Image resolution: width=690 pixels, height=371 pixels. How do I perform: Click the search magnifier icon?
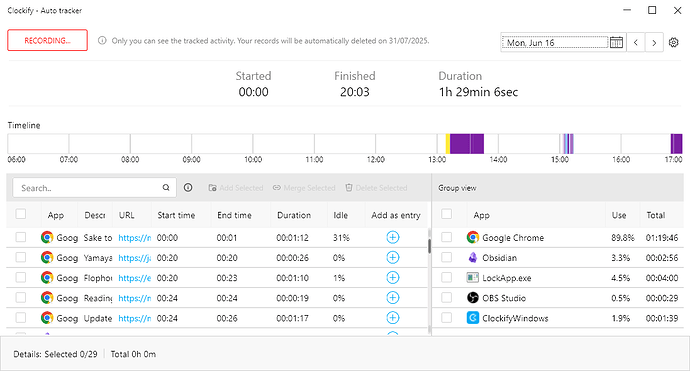pyautogui.click(x=166, y=187)
